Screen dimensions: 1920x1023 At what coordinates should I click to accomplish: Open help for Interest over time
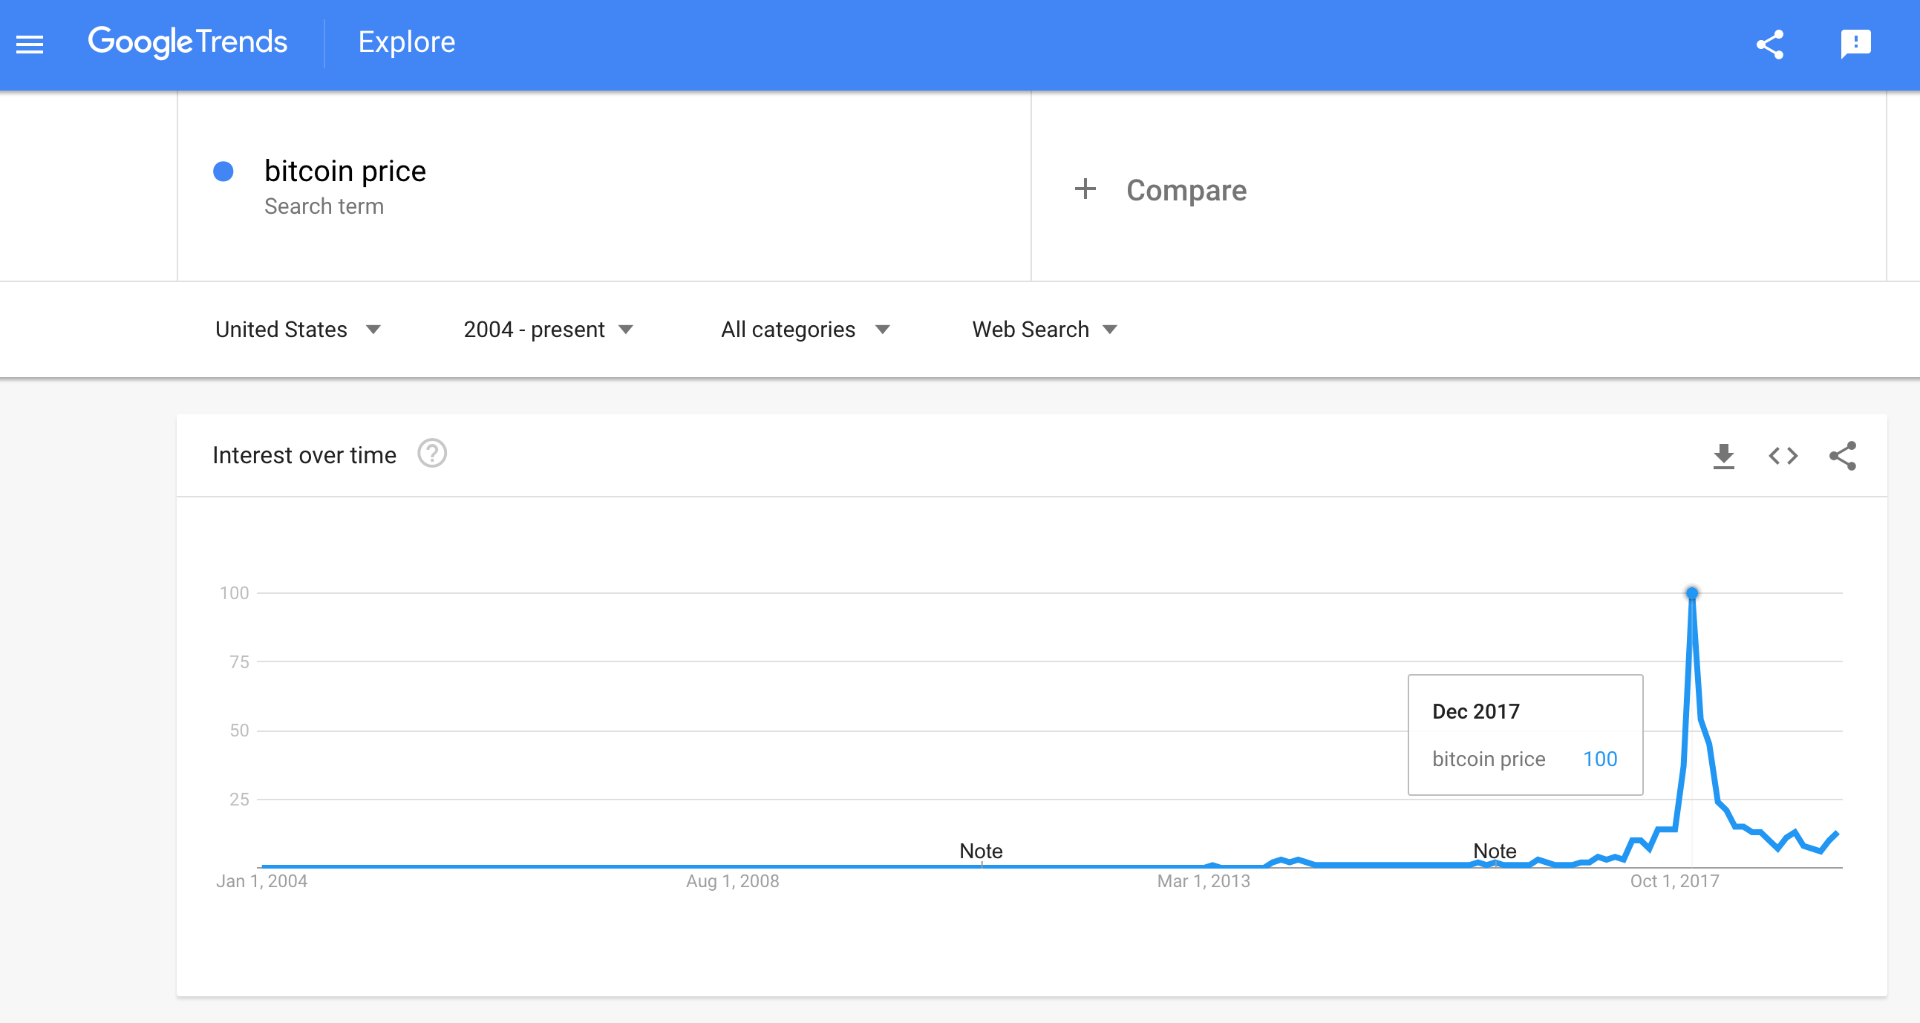coord(432,454)
